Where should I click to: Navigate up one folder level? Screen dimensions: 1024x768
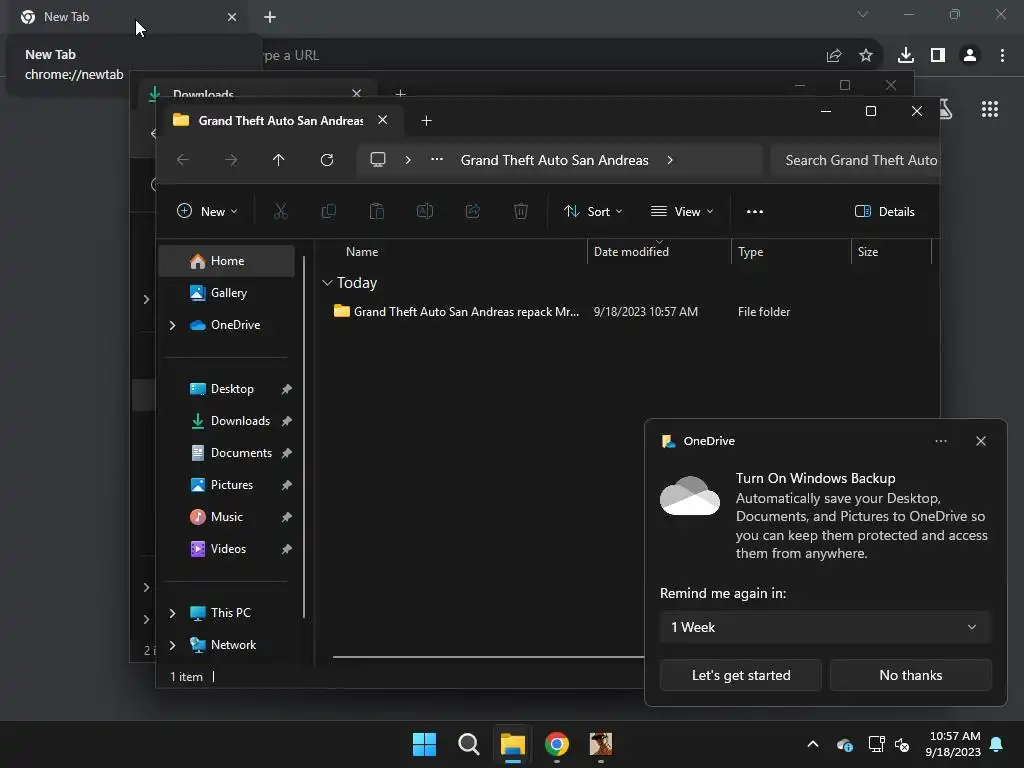coord(279,160)
